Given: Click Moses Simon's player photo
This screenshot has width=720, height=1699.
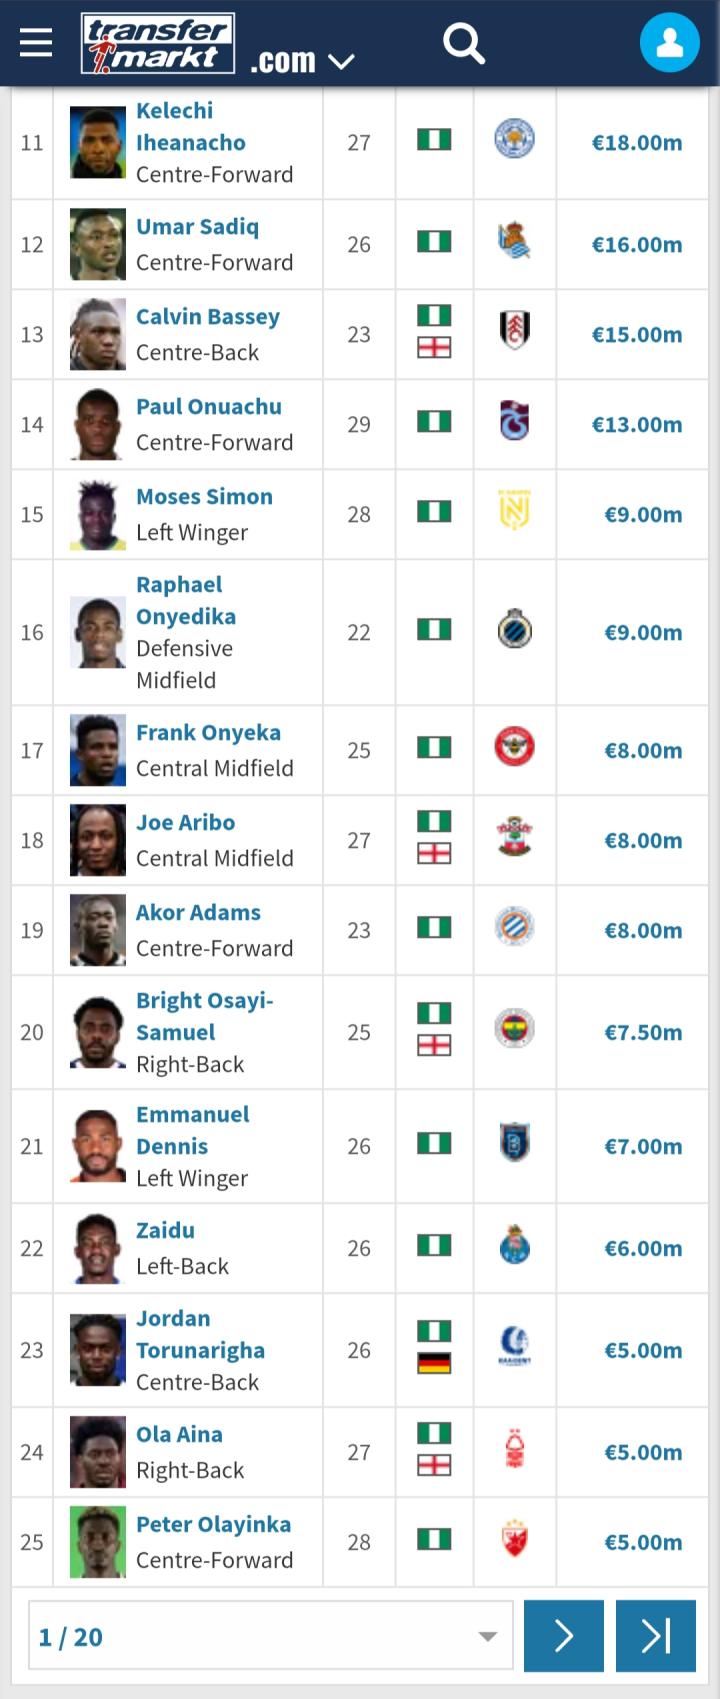Looking at the screenshot, I should [x=98, y=515].
